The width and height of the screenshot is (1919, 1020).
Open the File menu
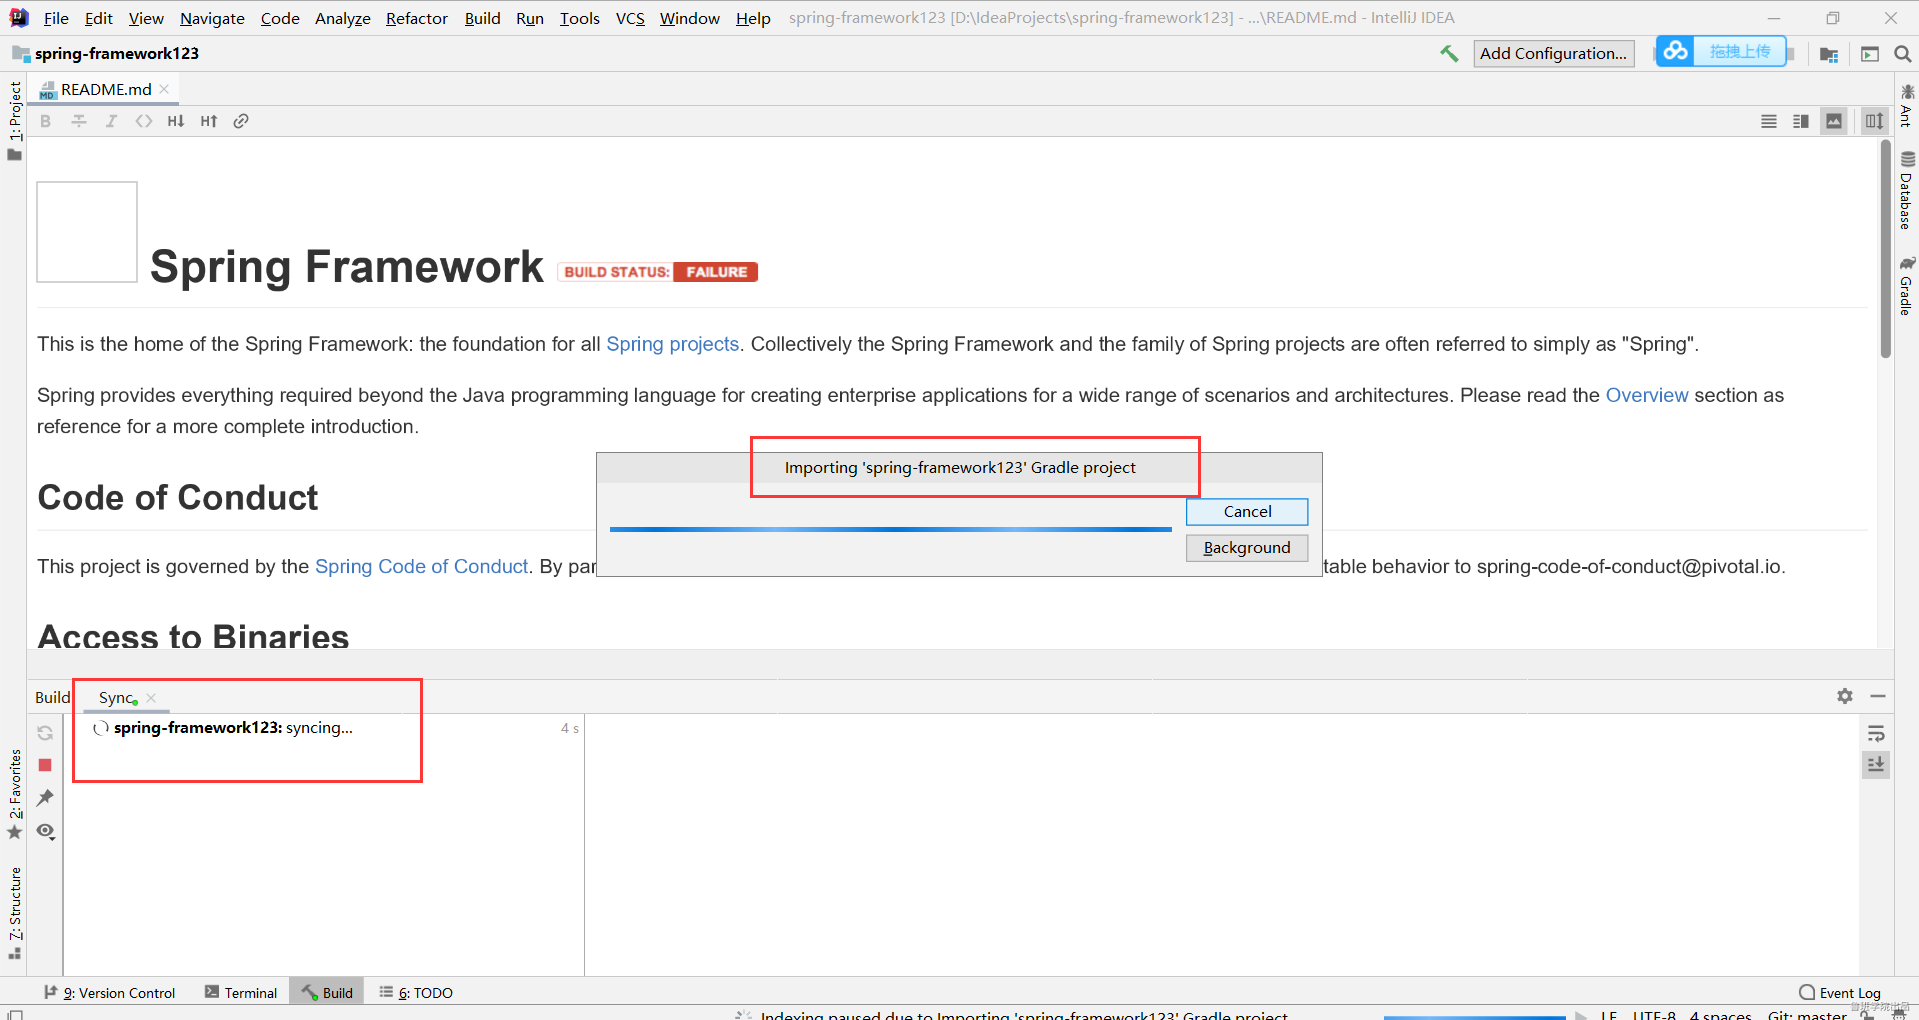(56, 18)
